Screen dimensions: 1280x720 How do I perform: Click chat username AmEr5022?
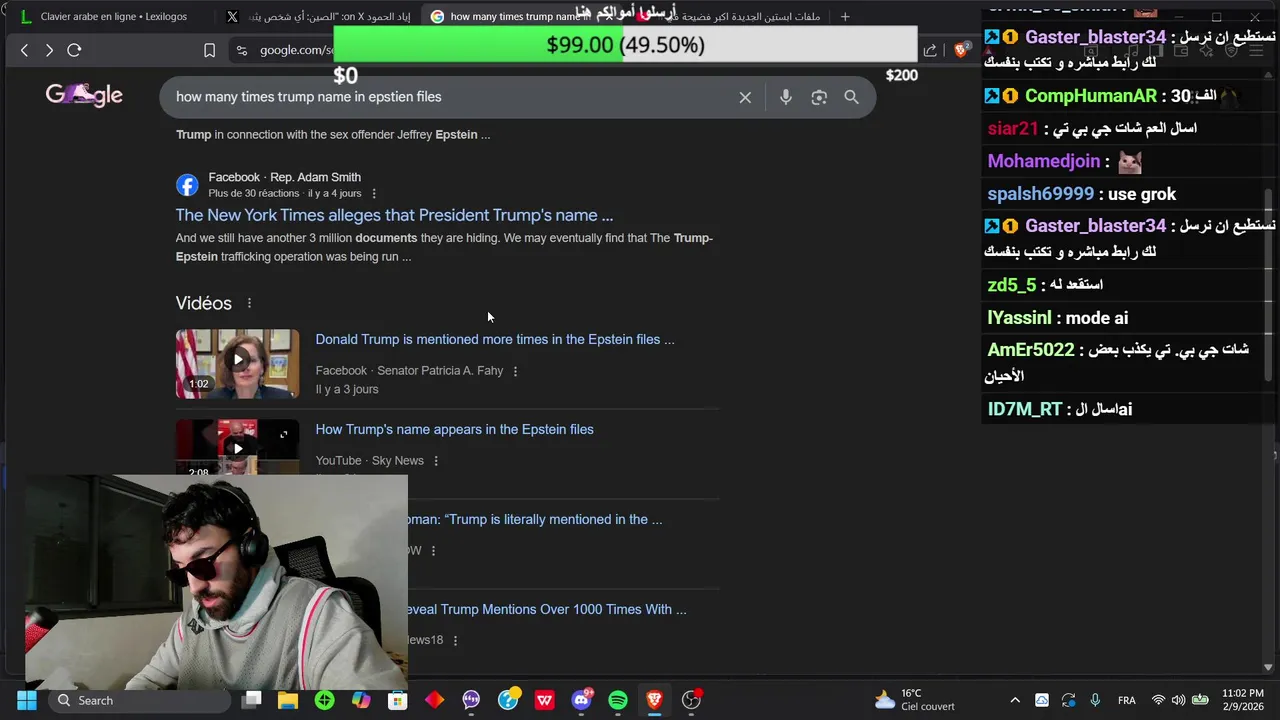[1030, 350]
